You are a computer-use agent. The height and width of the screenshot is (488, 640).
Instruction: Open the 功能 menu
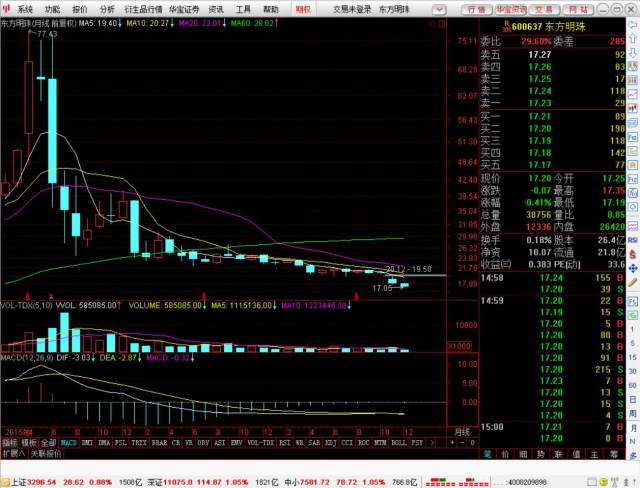tap(52, 9)
